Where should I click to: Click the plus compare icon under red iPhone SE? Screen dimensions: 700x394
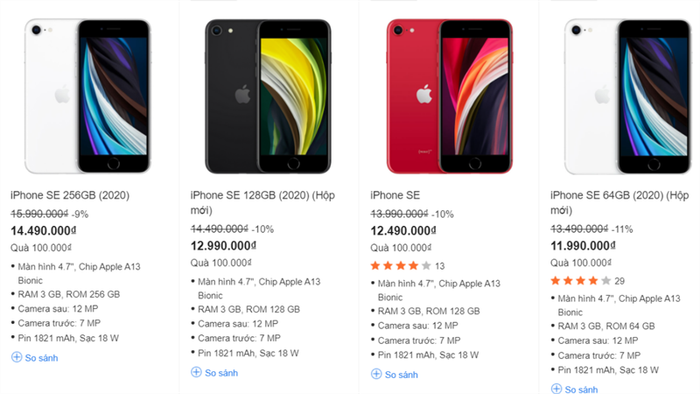(376, 374)
